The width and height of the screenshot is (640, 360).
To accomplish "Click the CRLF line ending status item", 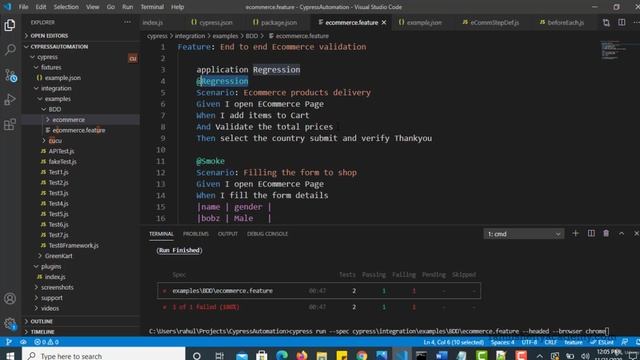I will tap(551, 342).
